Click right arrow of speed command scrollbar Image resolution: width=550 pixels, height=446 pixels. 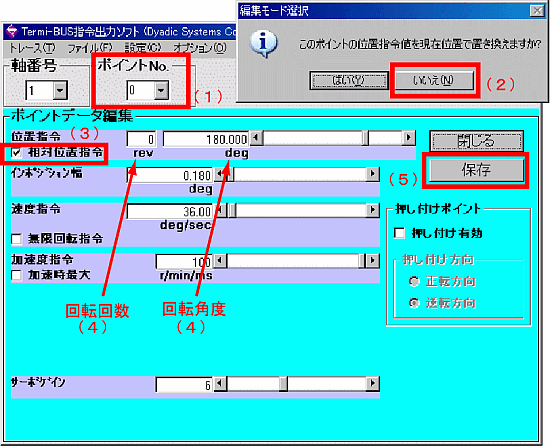pyautogui.click(x=373, y=210)
